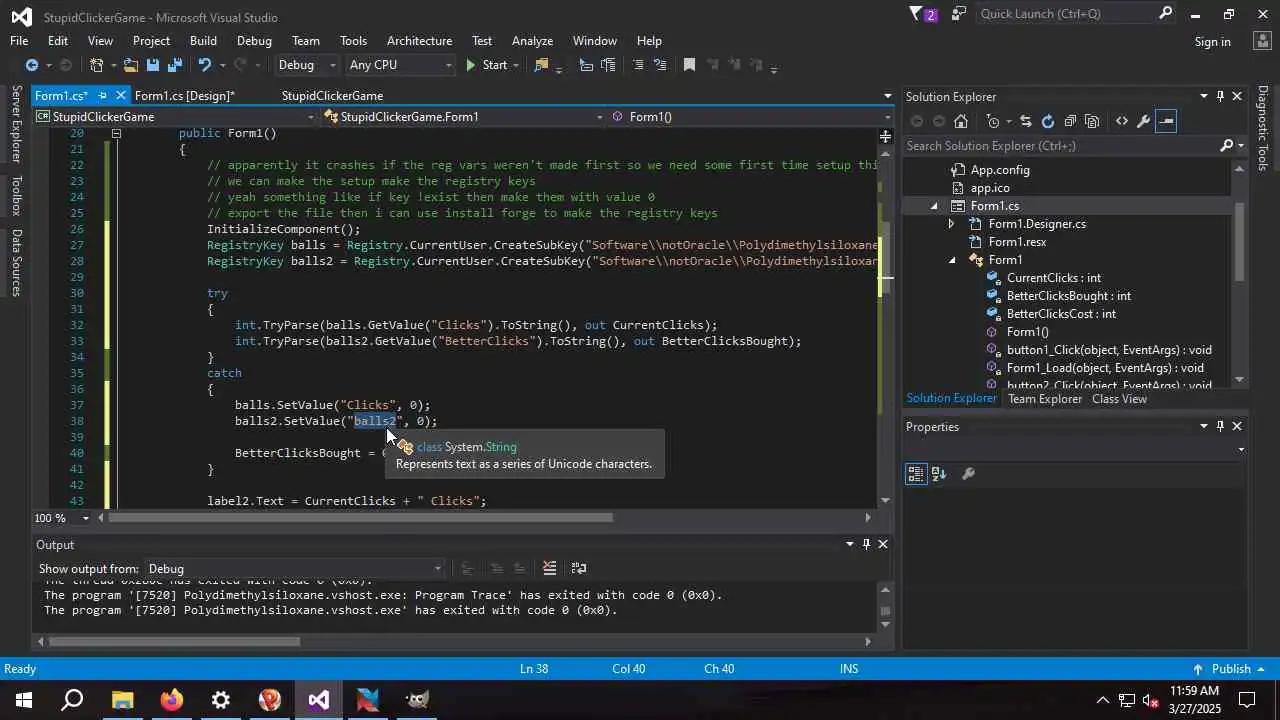Open the Architecture menu
This screenshot has height=720, width=1280.
pos(419,41)
